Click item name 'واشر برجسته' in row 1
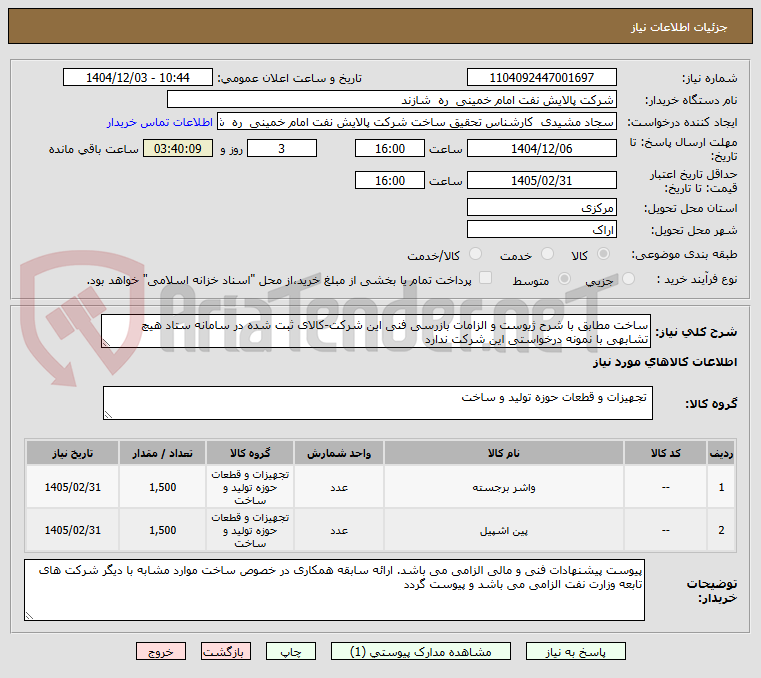761x678 pixels. 504,487
